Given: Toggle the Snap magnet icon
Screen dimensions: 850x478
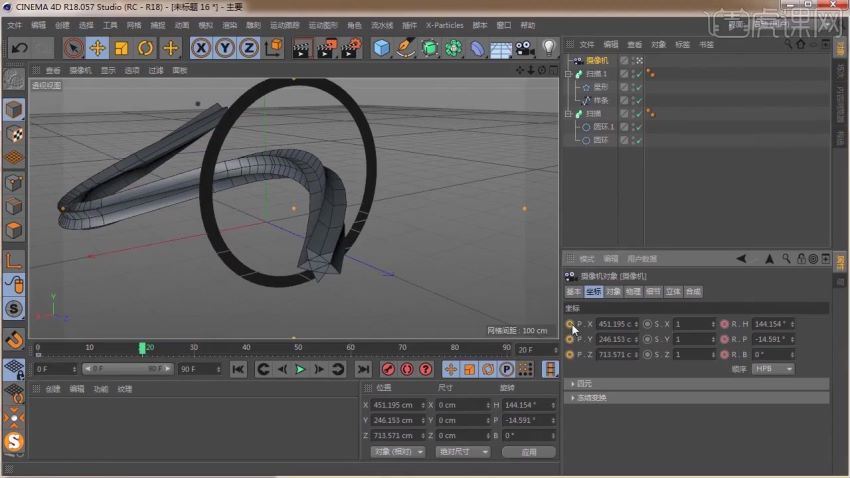Looking at the screenshot, I should [x=14, y=340].
